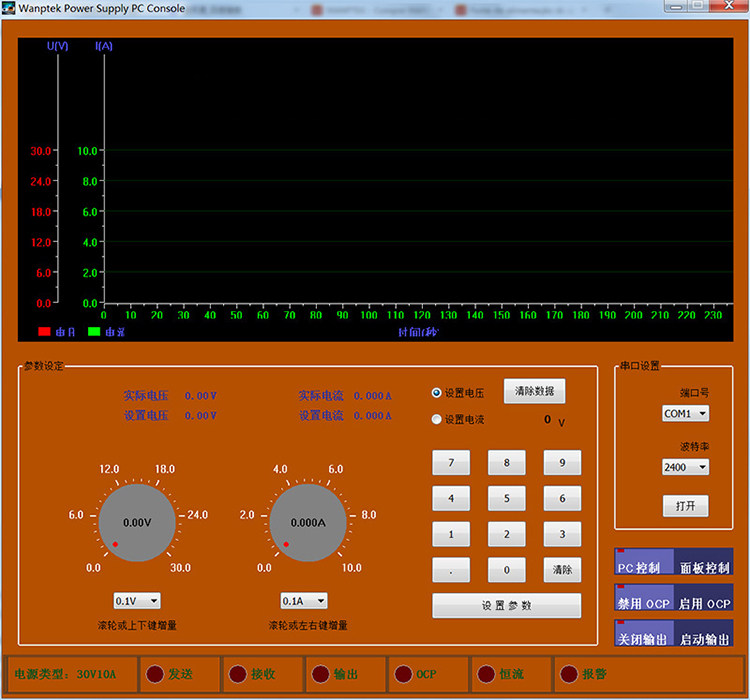The height and width of the screenshot is (700, 750).
Task: Click the OCP status indicator light
Action: point(403,674)
